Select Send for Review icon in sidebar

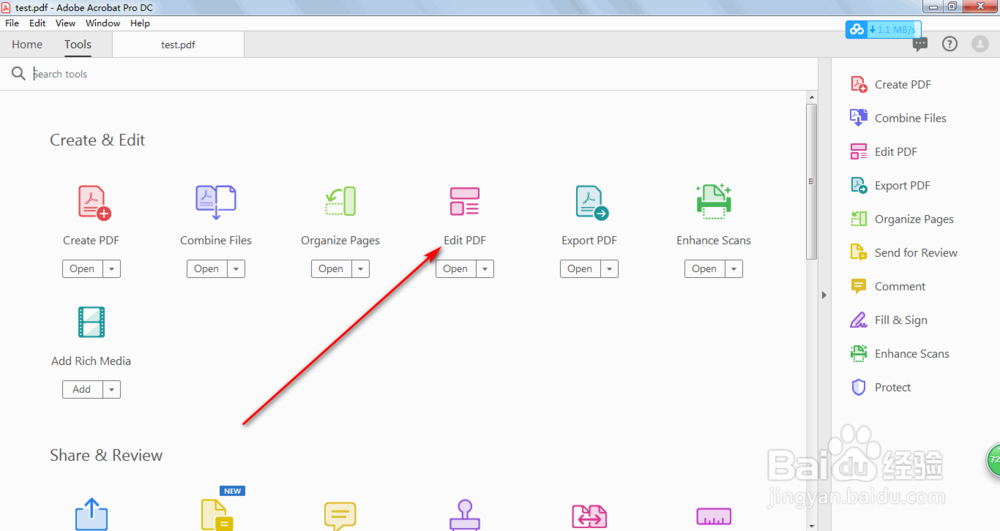[858, 252]
